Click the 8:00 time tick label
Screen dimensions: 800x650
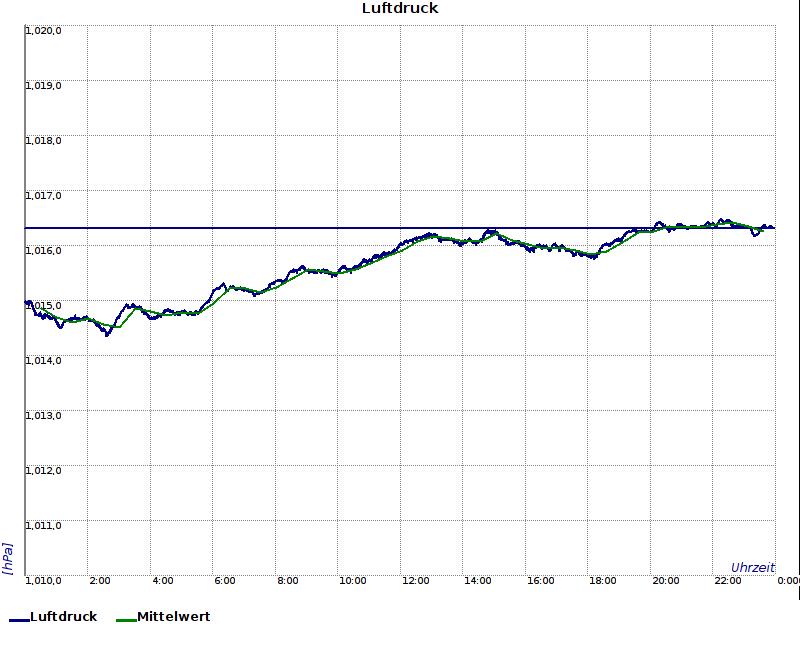[x=288, y=581]
